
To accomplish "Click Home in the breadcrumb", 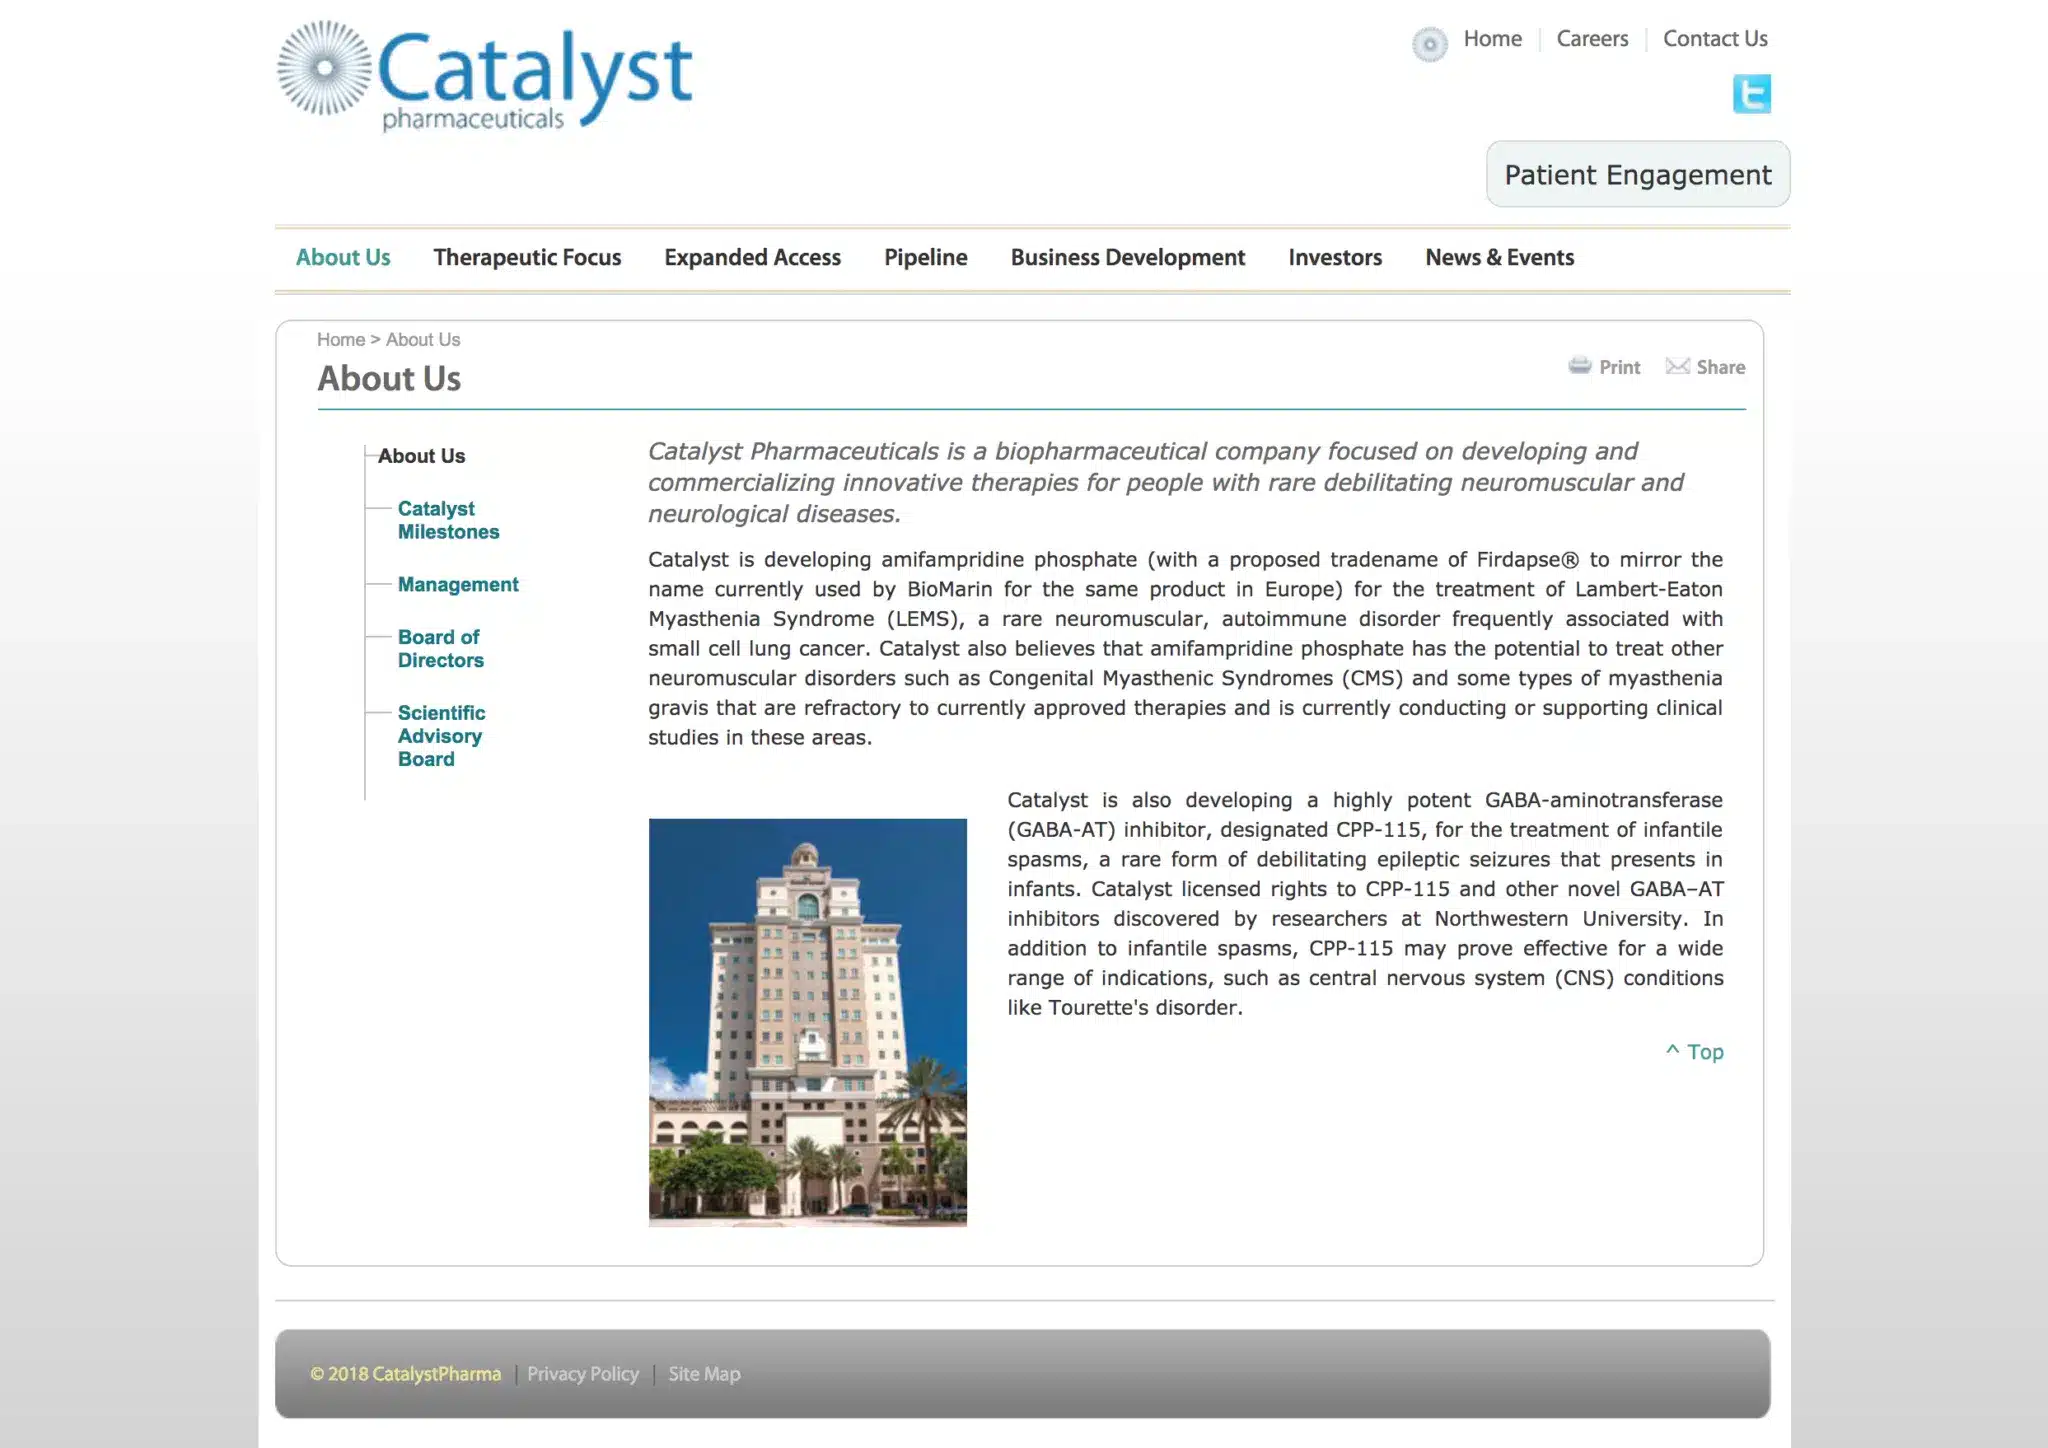I will tap(341, 340).
